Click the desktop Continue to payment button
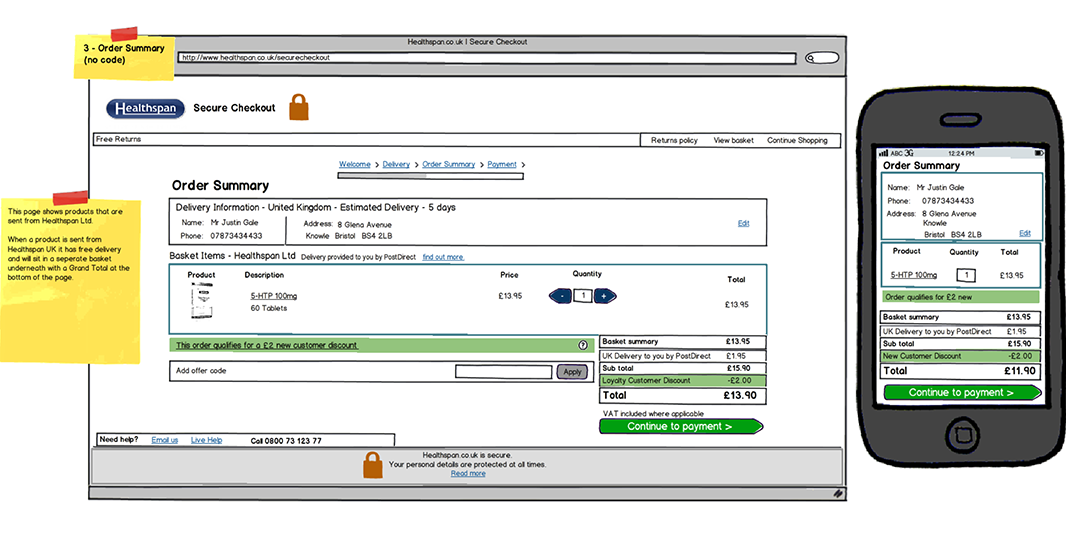The width and height of the screenshot is (1066, 547). pyautogui.click(x=681, y=427)
